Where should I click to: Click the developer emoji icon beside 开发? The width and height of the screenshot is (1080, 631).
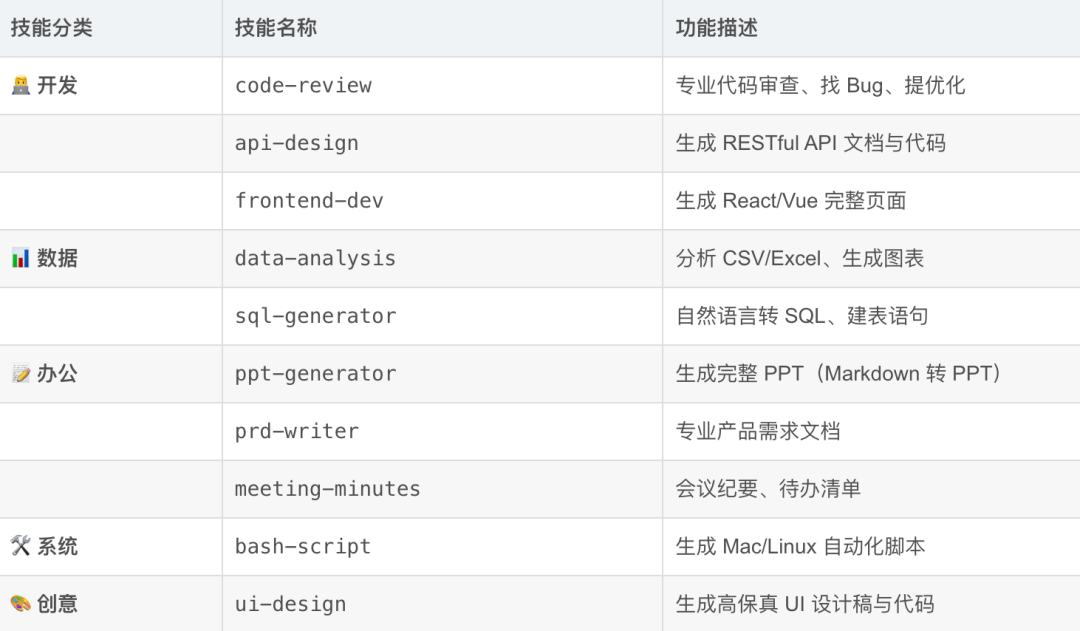(21, 85)
